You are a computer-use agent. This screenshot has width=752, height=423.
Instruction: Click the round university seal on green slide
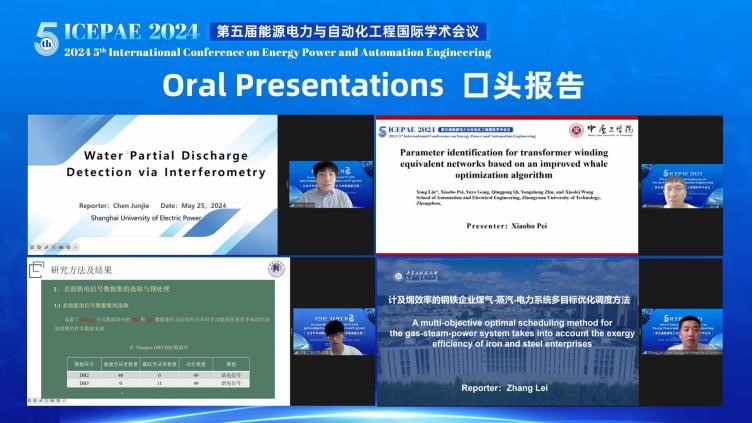pyautogui.click(x=275, y=268)
